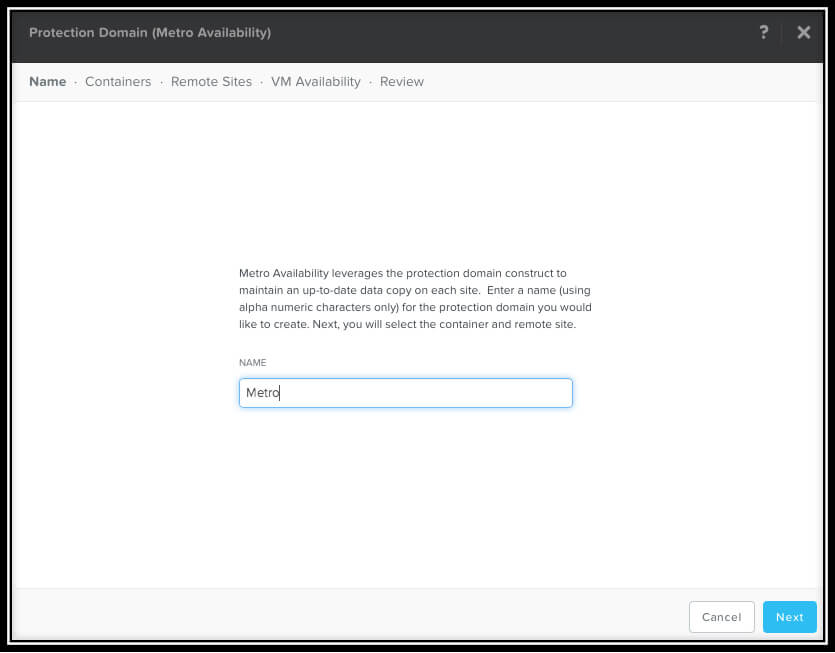
Task: Place cursor after typed text Metro
Action: coord(281,393)
